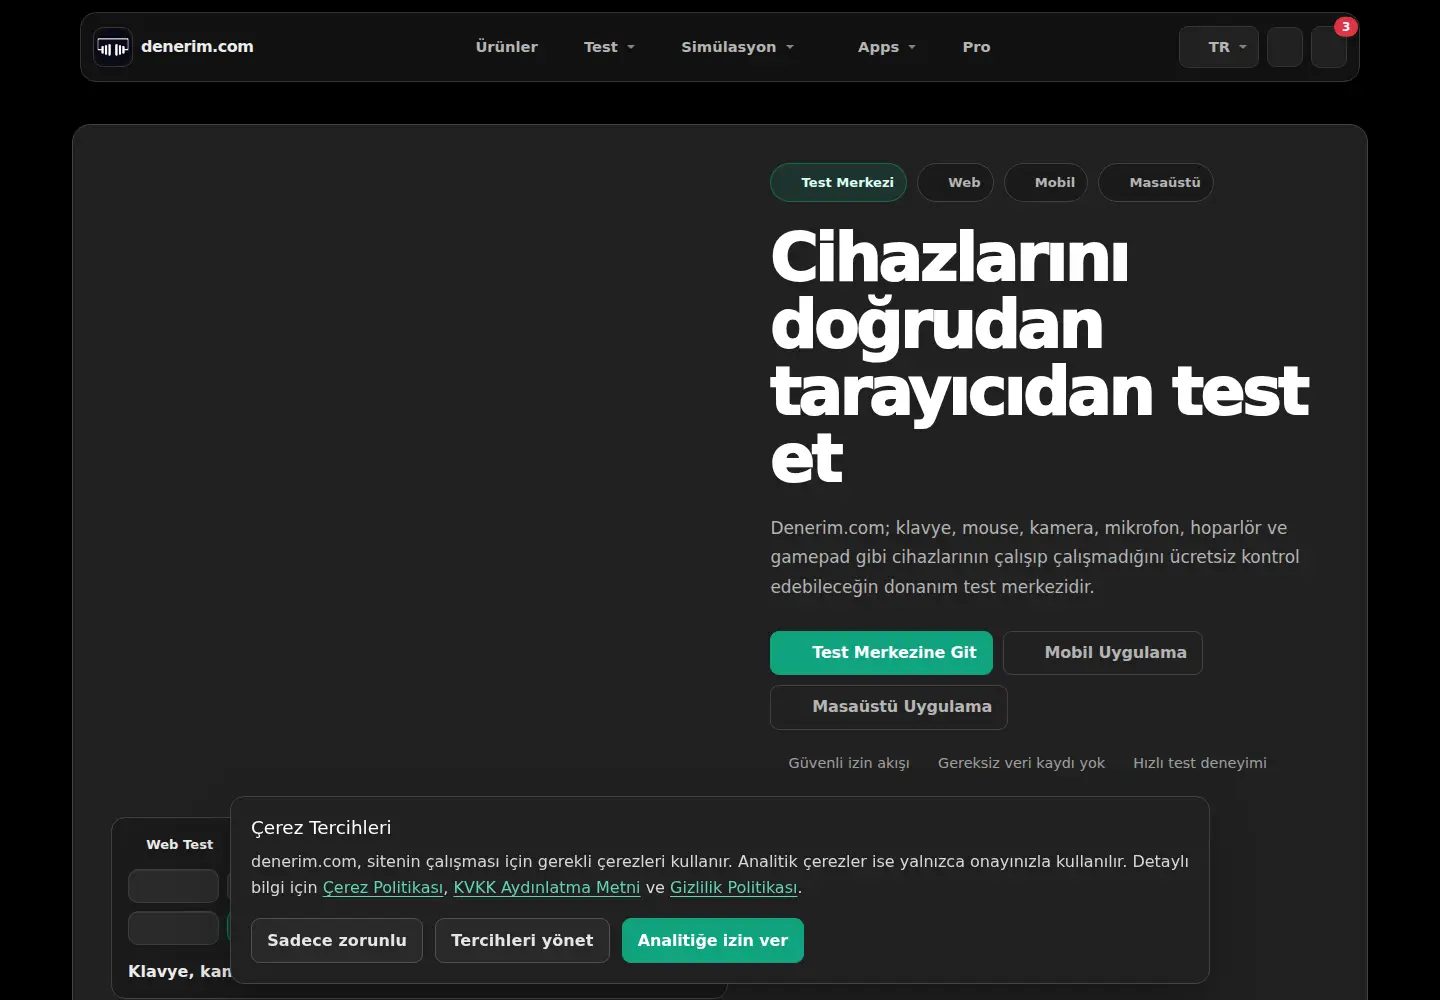Switch to the Web tab
1440x1000 pixels.
955,182
